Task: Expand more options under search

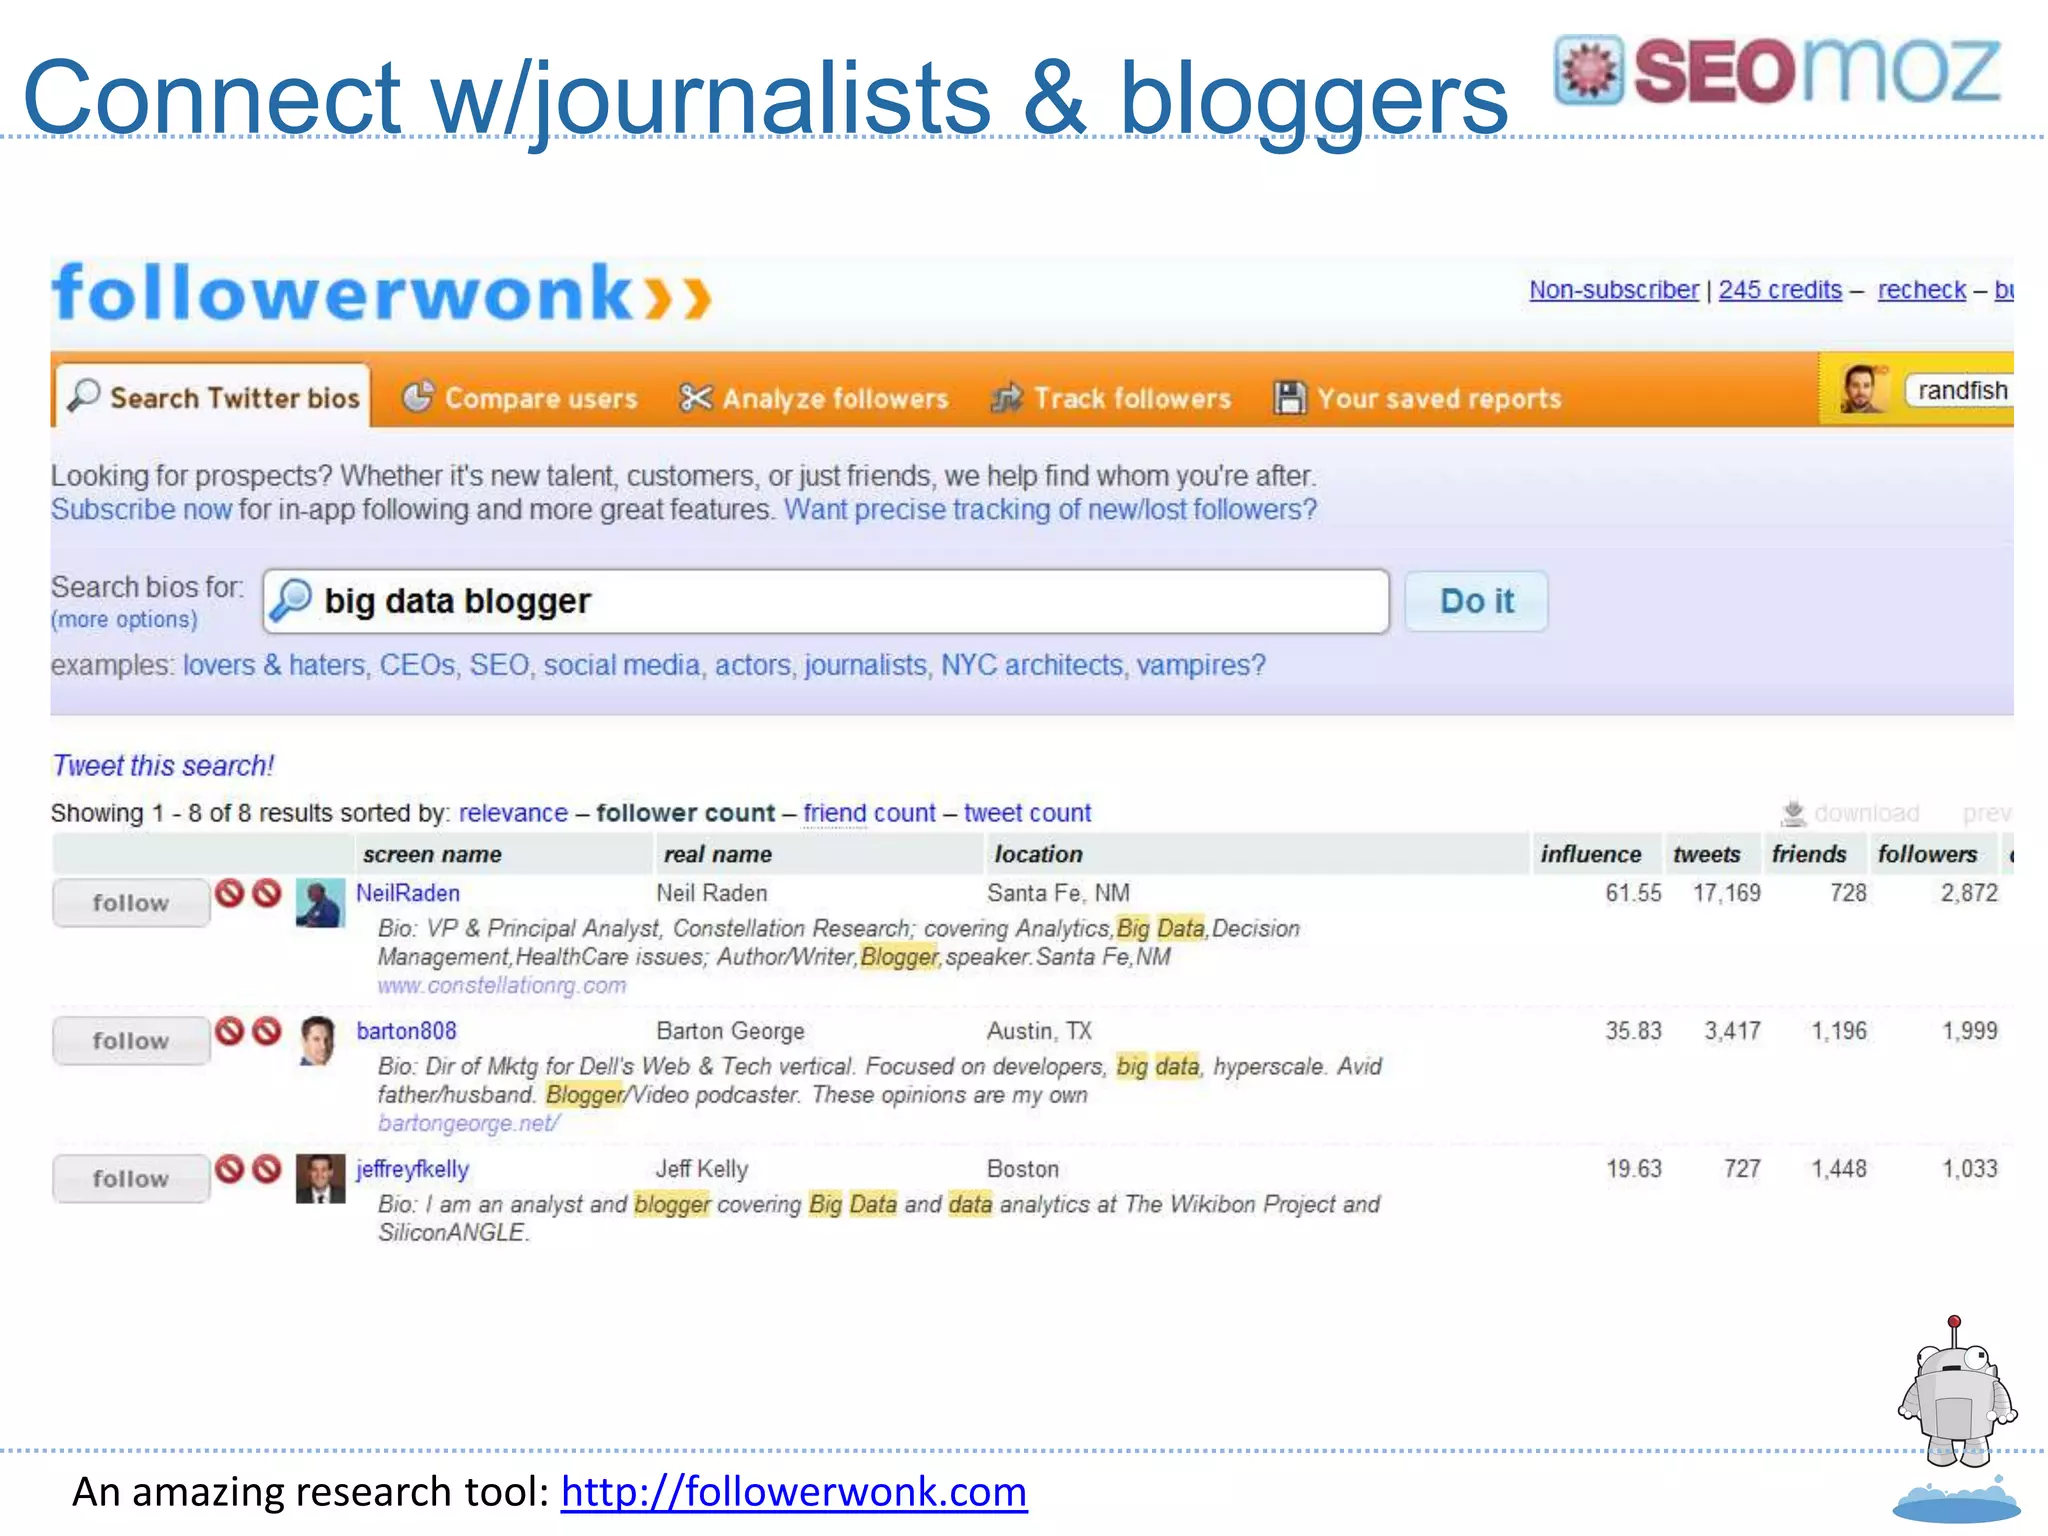Action: click(124, 619)
